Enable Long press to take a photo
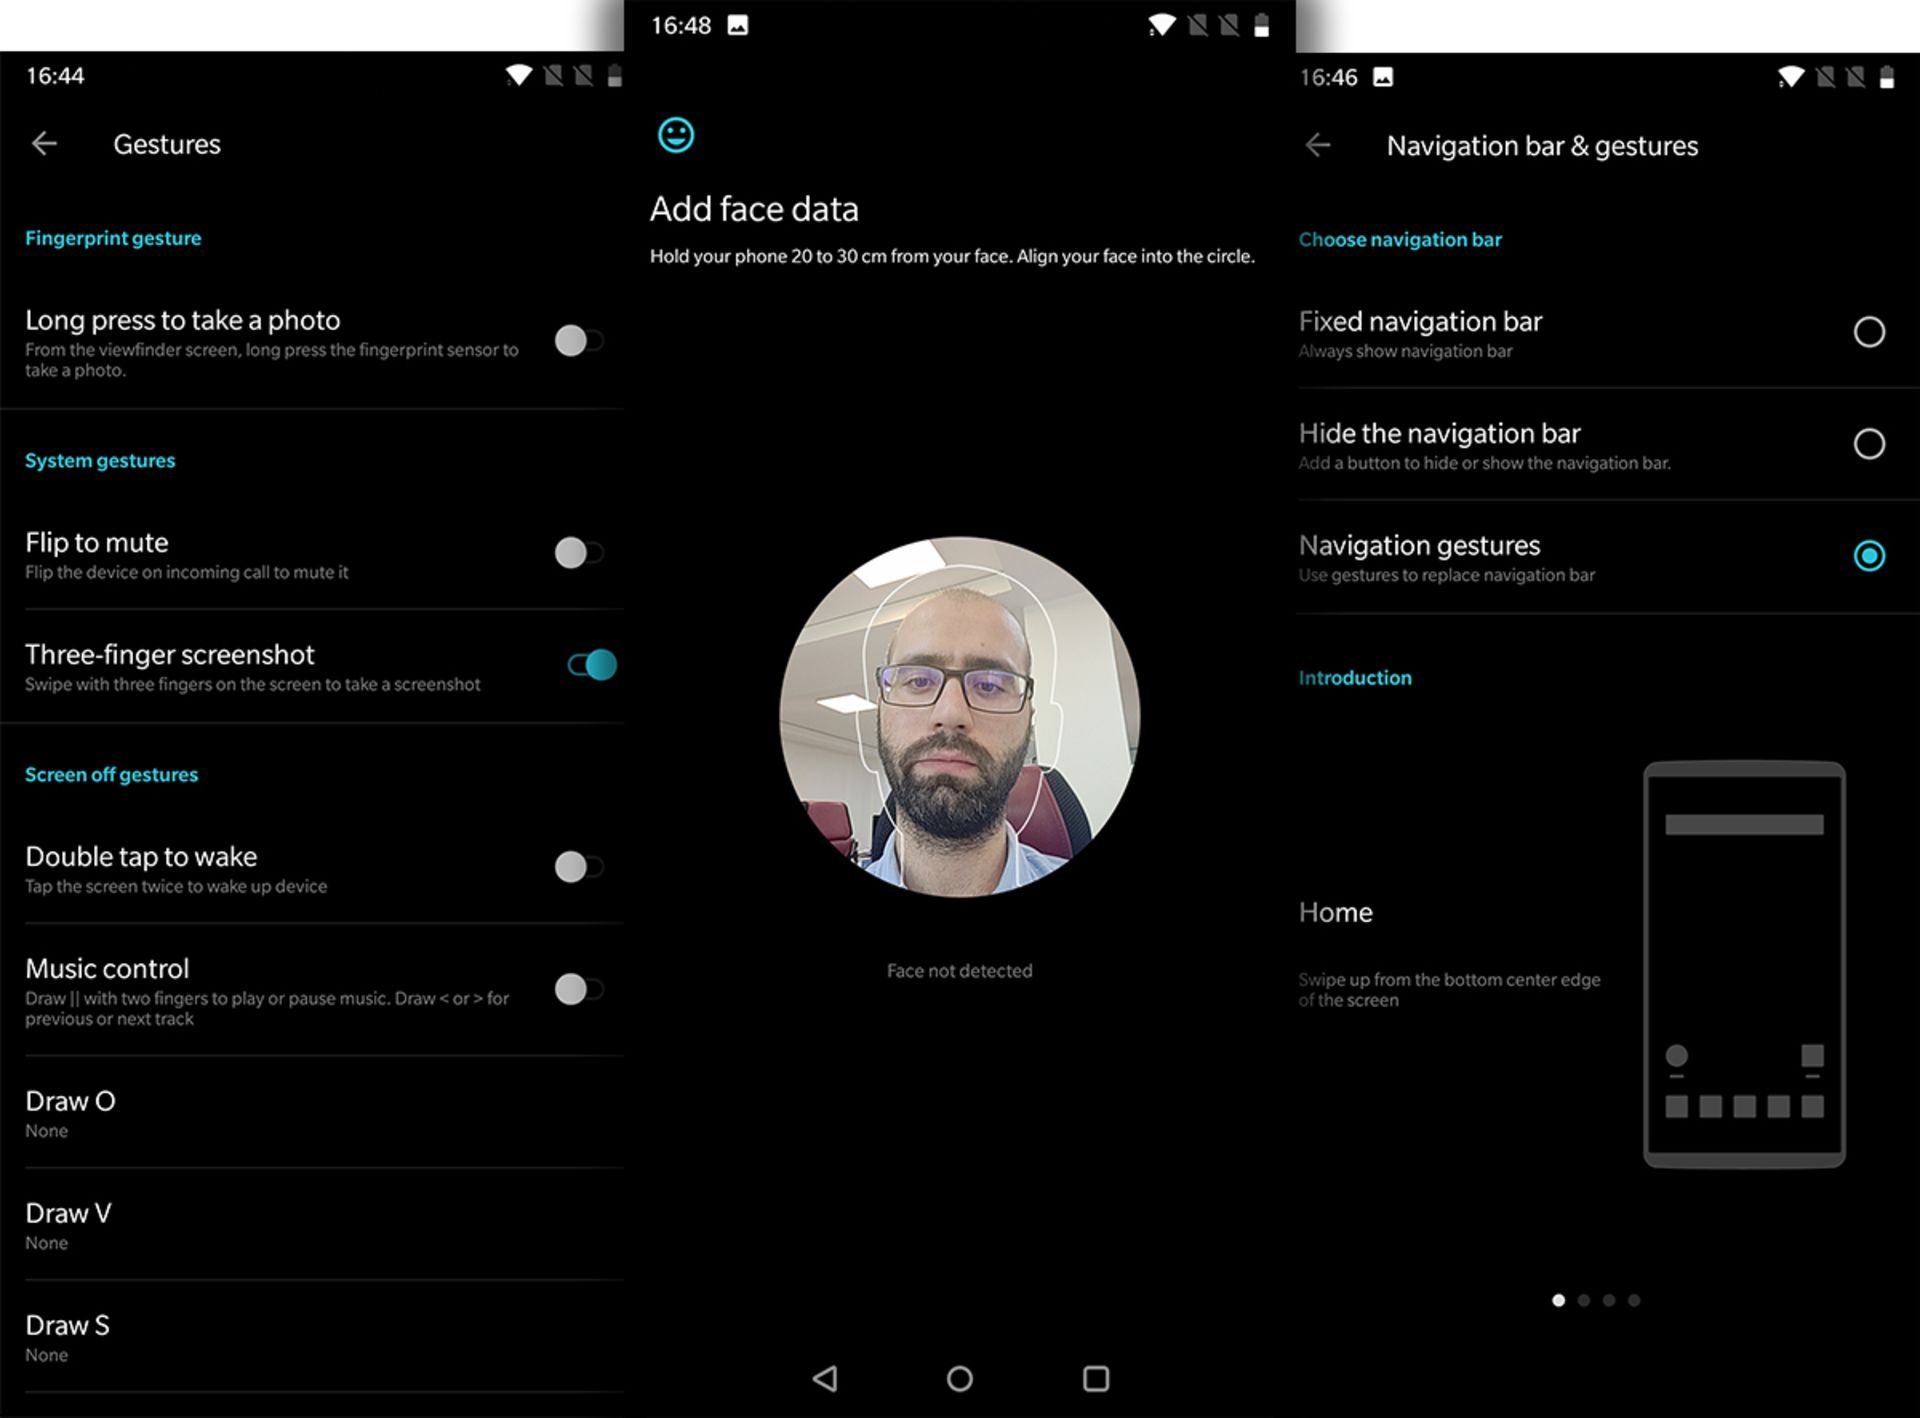 coord(579,341)
